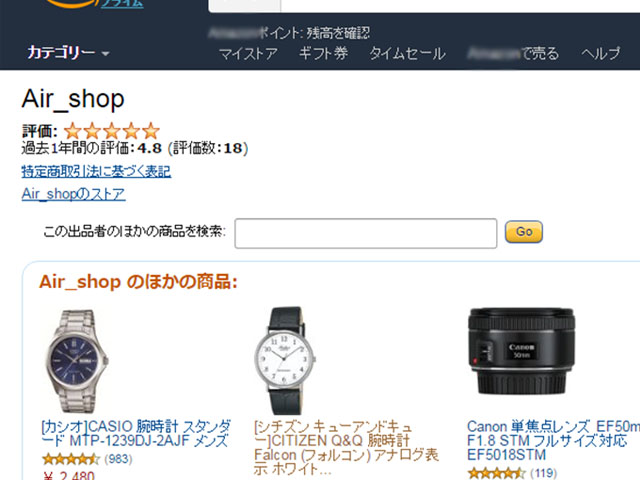The width and height of the screenshot is (640, 480).
Task: Click the マイストア menu item
Action: 248,53
